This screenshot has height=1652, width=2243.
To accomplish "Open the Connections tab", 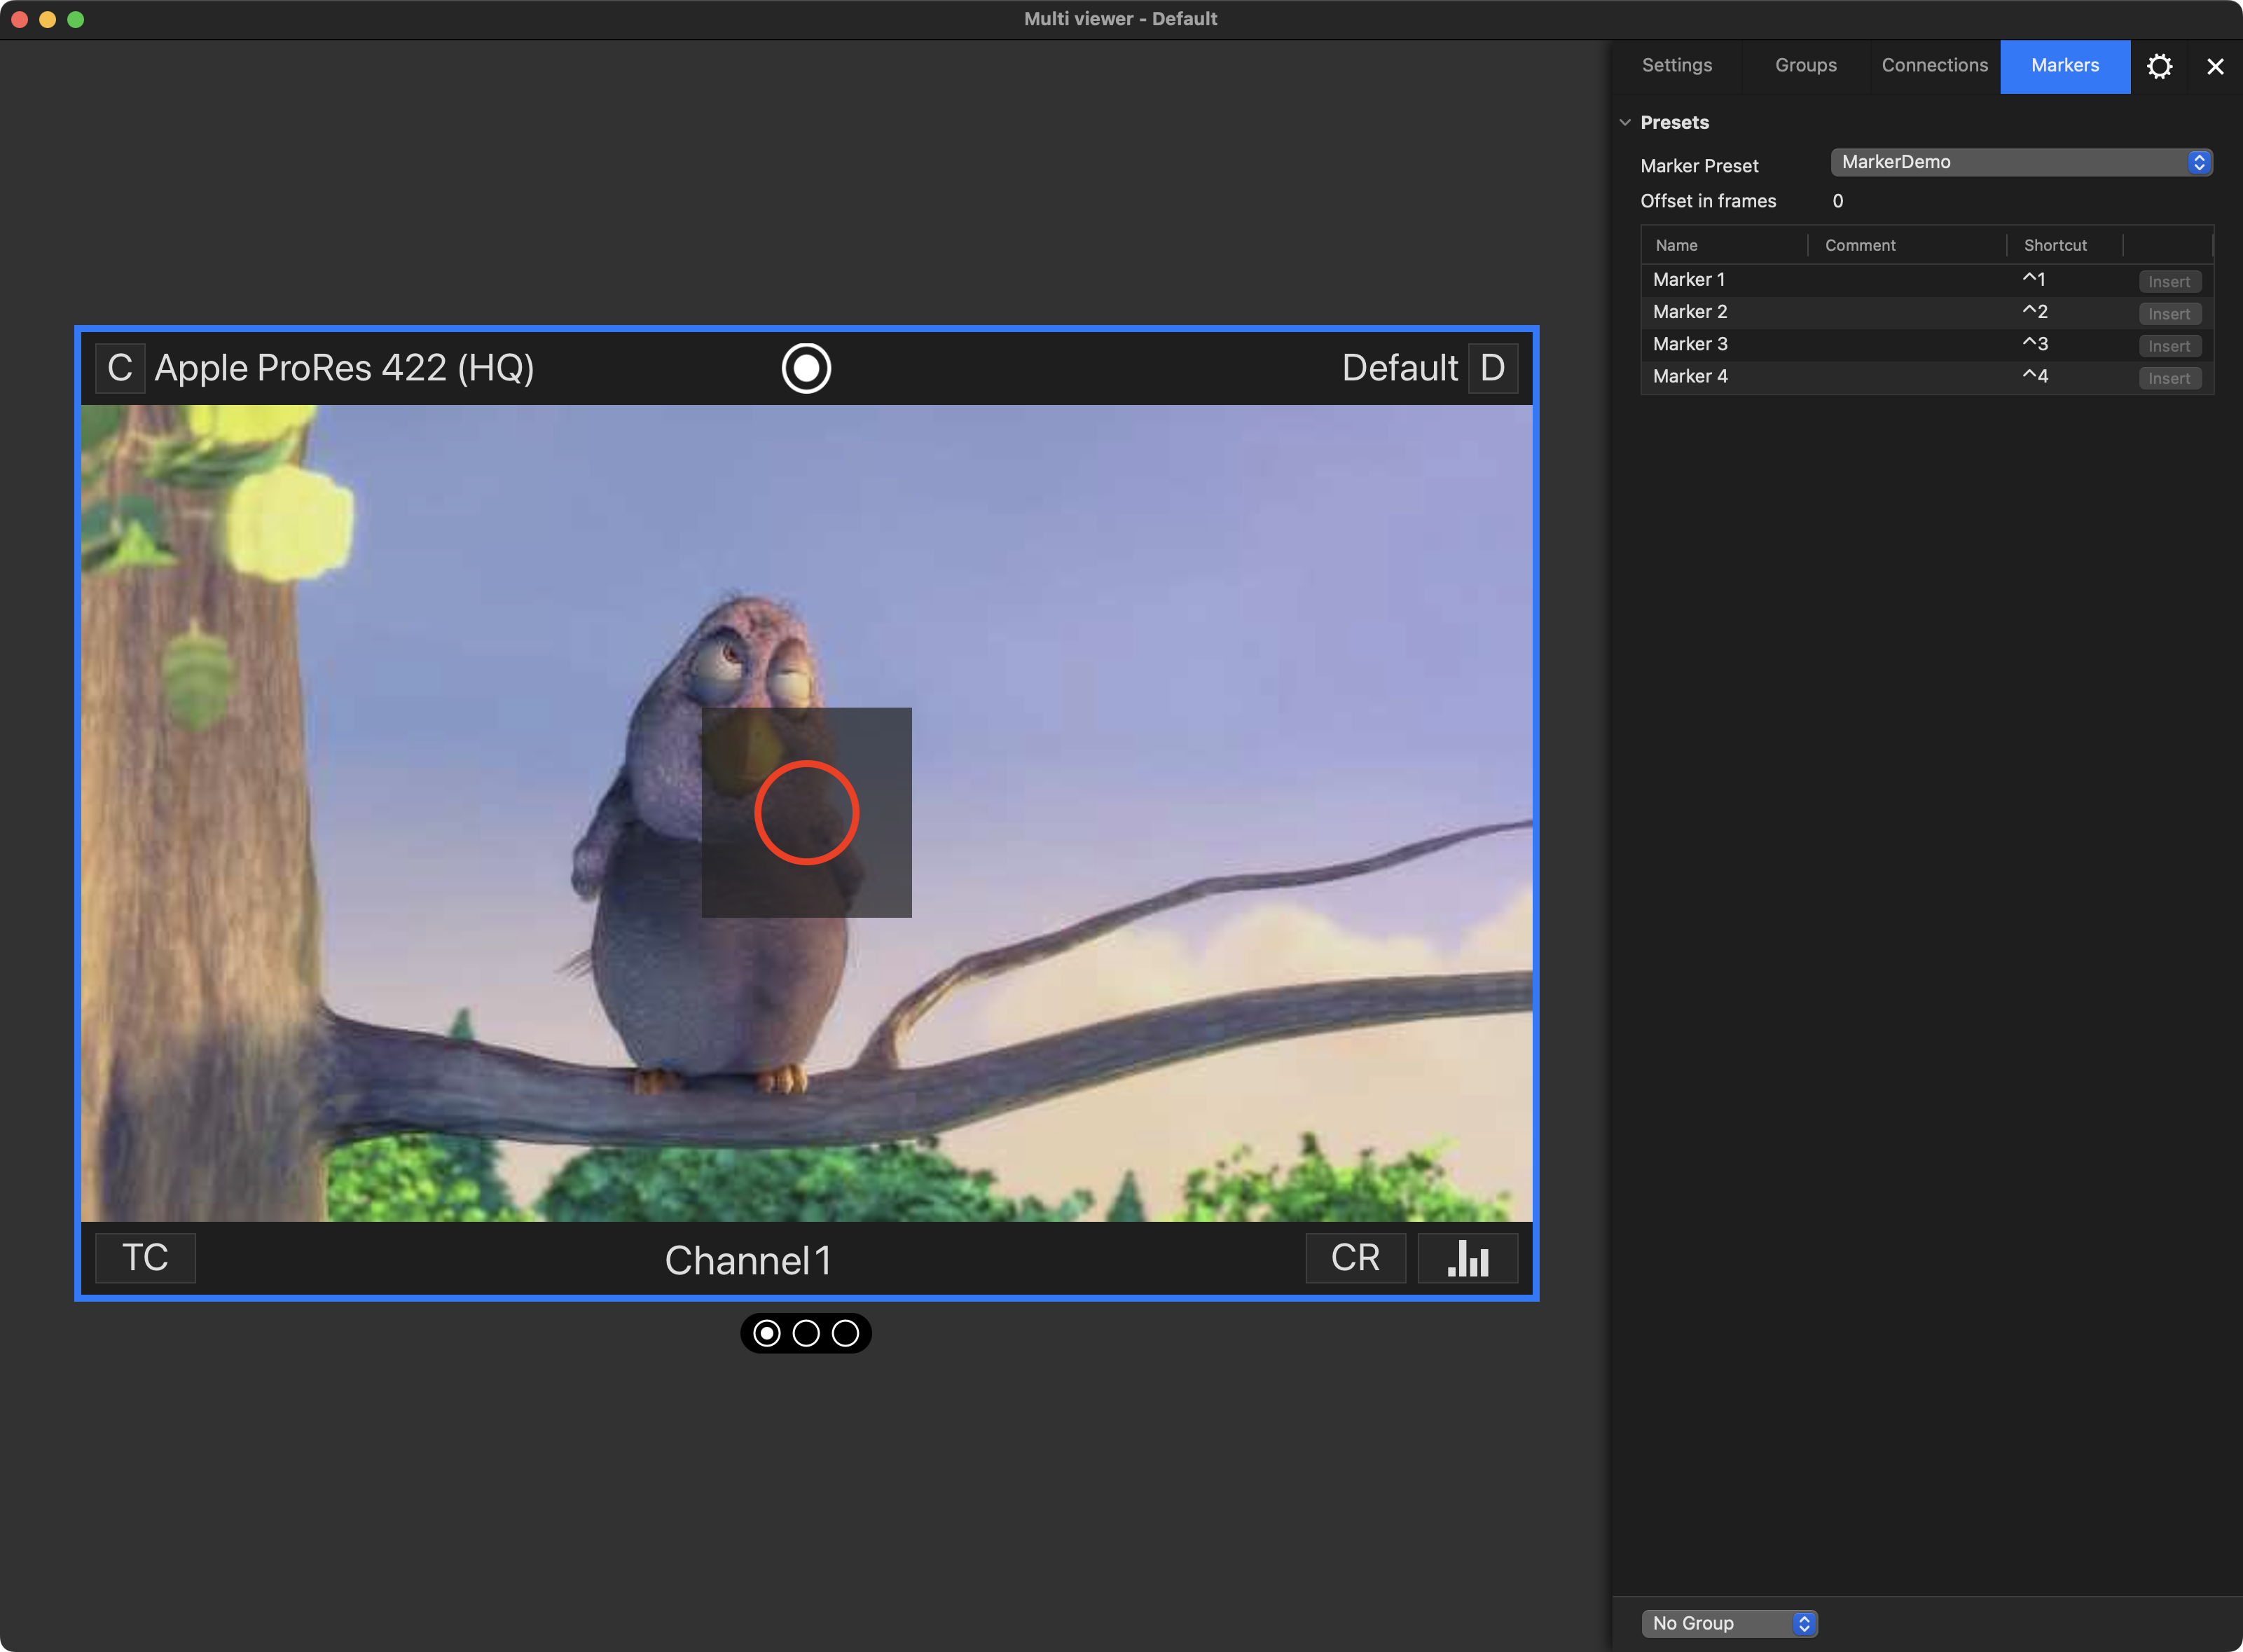I will (1935, 66).
